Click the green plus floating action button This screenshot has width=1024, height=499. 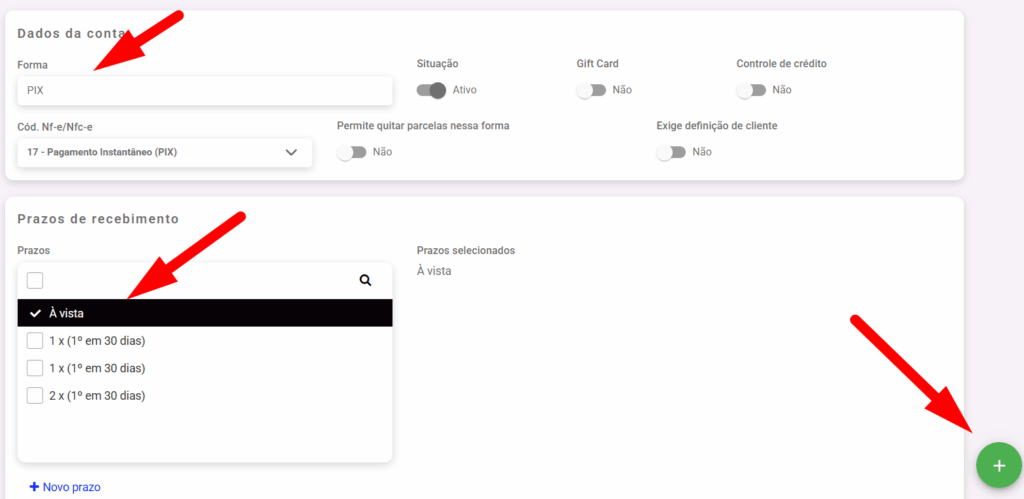999,466
